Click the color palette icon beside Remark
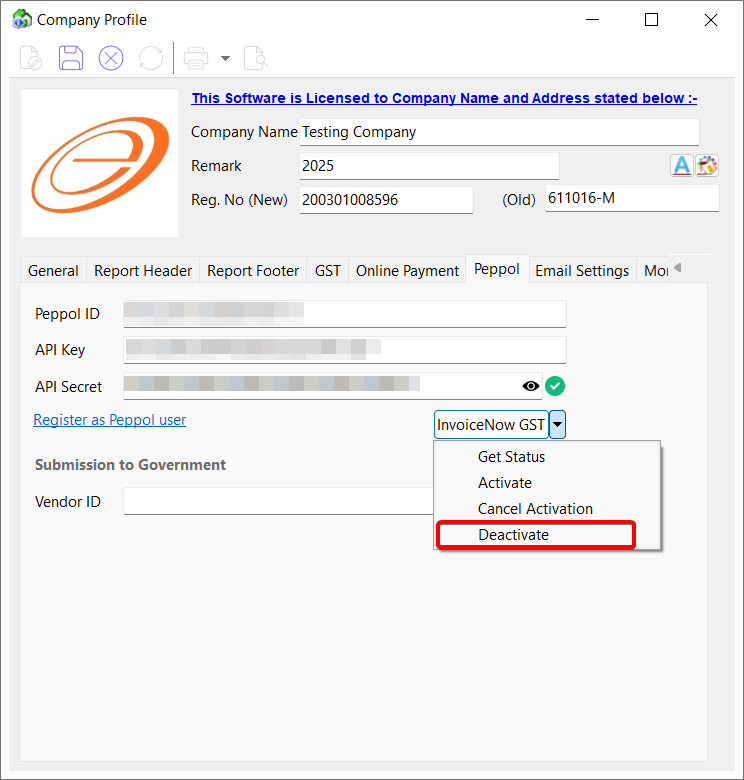 708,166
